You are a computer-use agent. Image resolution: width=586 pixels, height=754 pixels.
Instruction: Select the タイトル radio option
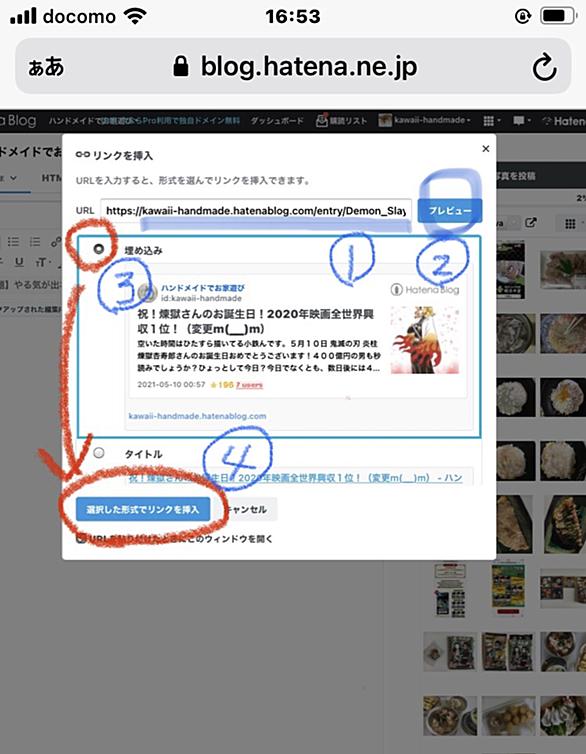(x=99, y=452)
